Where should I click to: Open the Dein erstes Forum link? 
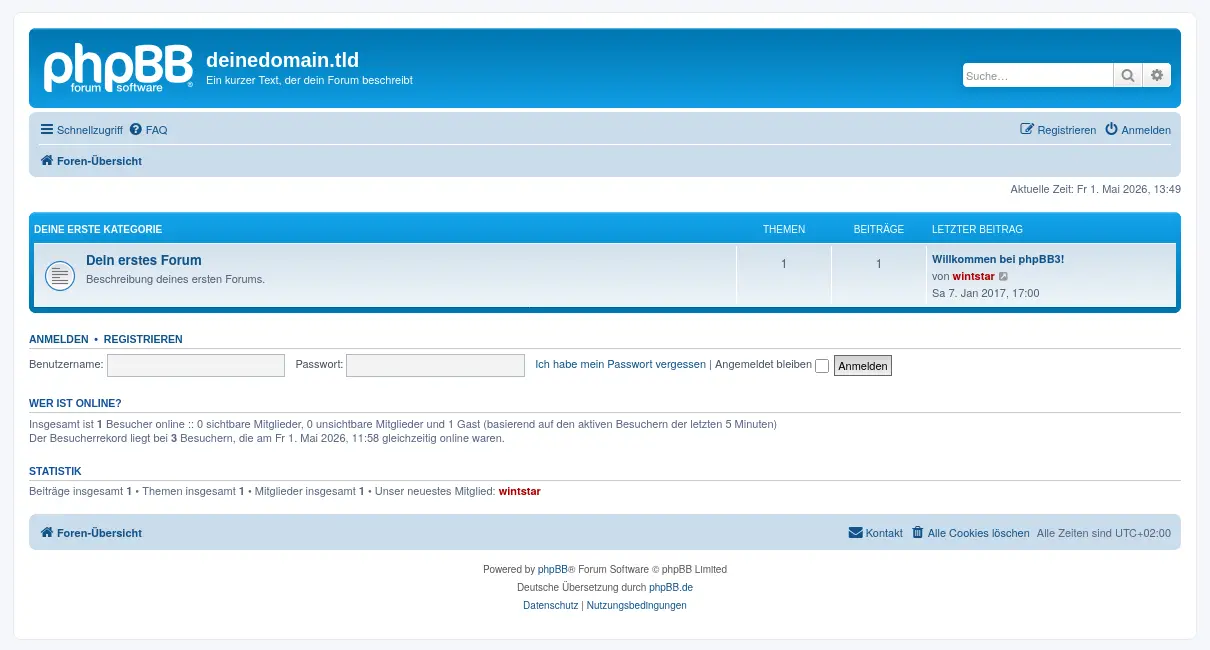(x=144, y=260)
